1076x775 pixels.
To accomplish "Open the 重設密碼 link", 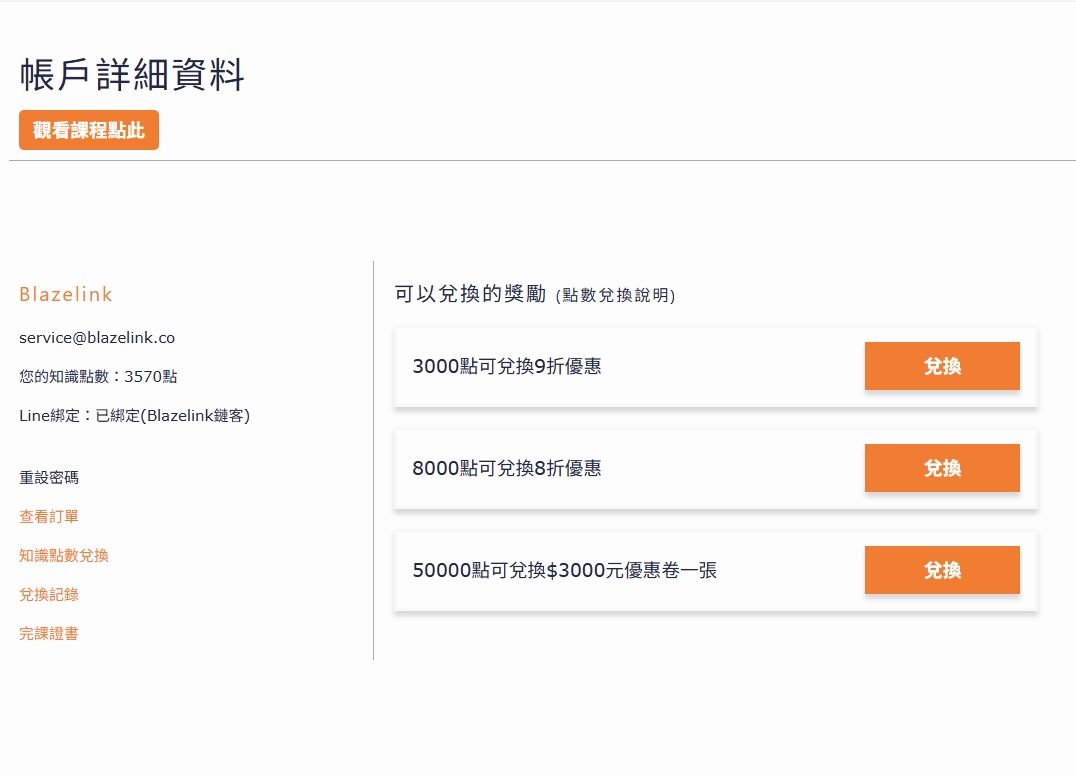I will click(49, 477).
